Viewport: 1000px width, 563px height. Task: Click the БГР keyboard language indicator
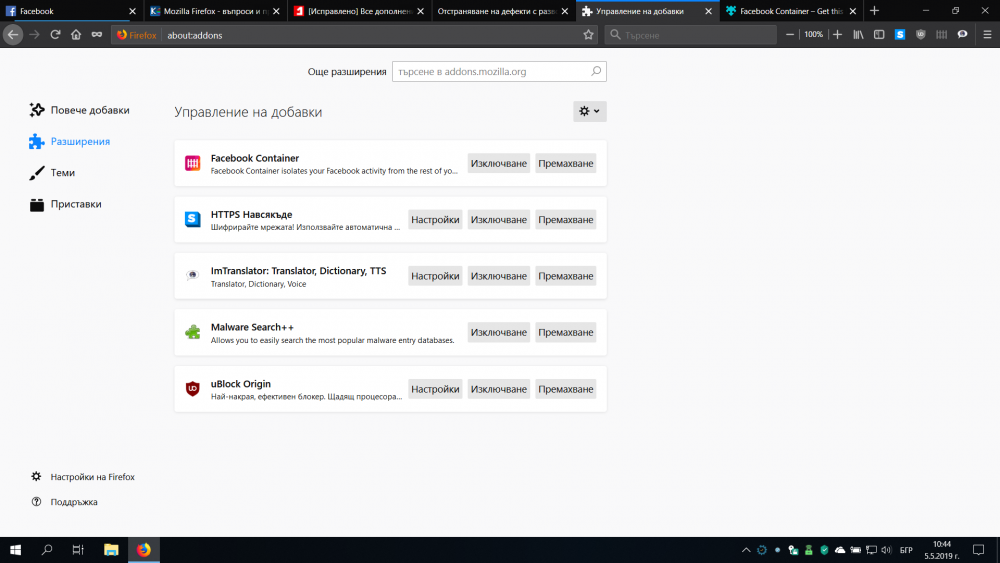906,550
